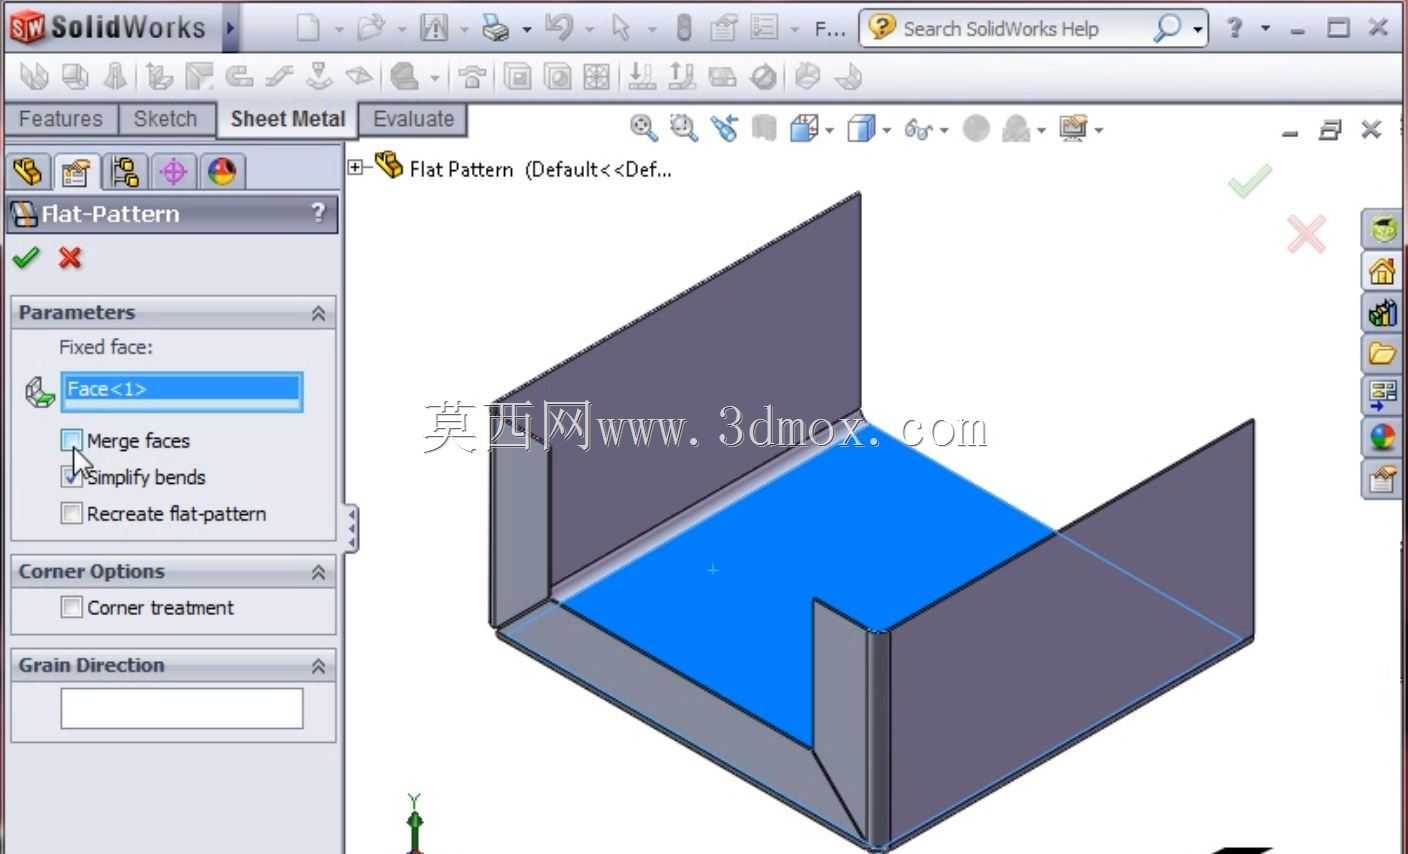The height and width of the screenshot is (854, 1408).
Task: Toggle the Simplify bends checkbox
Action: [x=71, y=477]
